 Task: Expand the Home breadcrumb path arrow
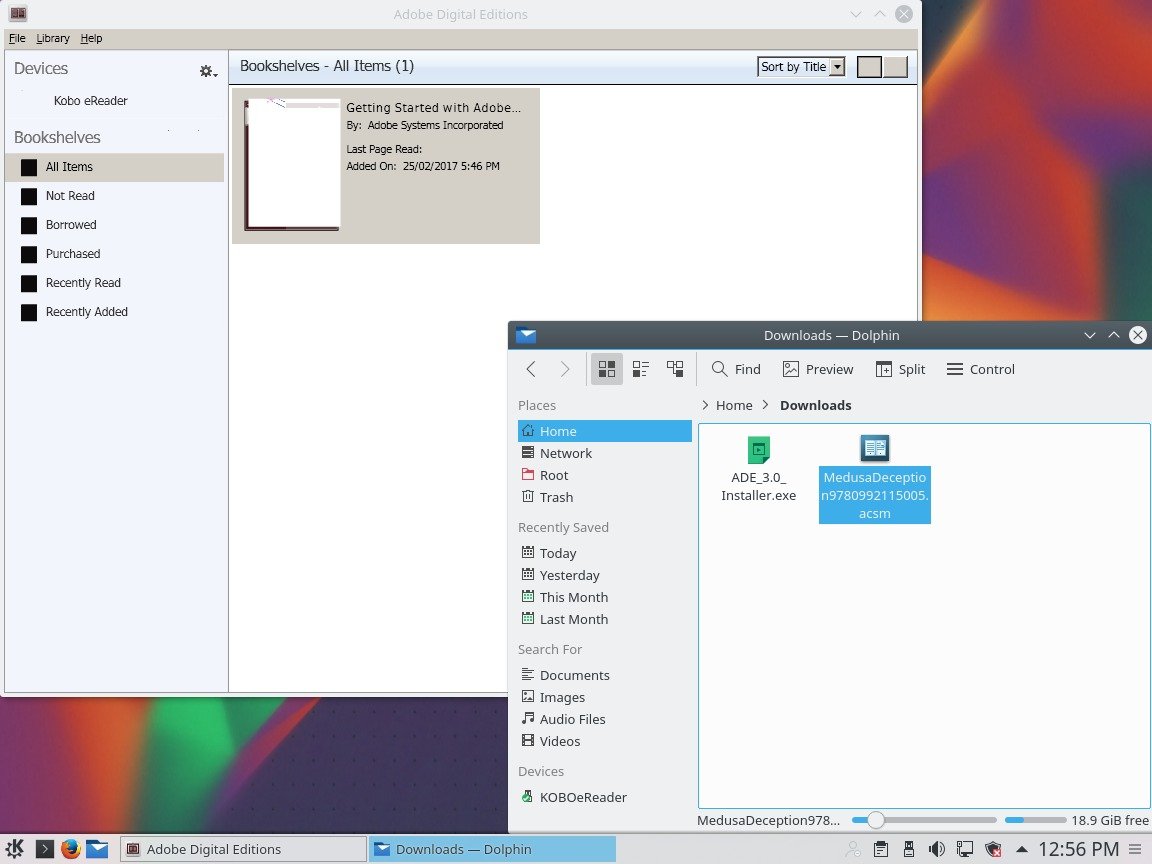coord(705,405)
